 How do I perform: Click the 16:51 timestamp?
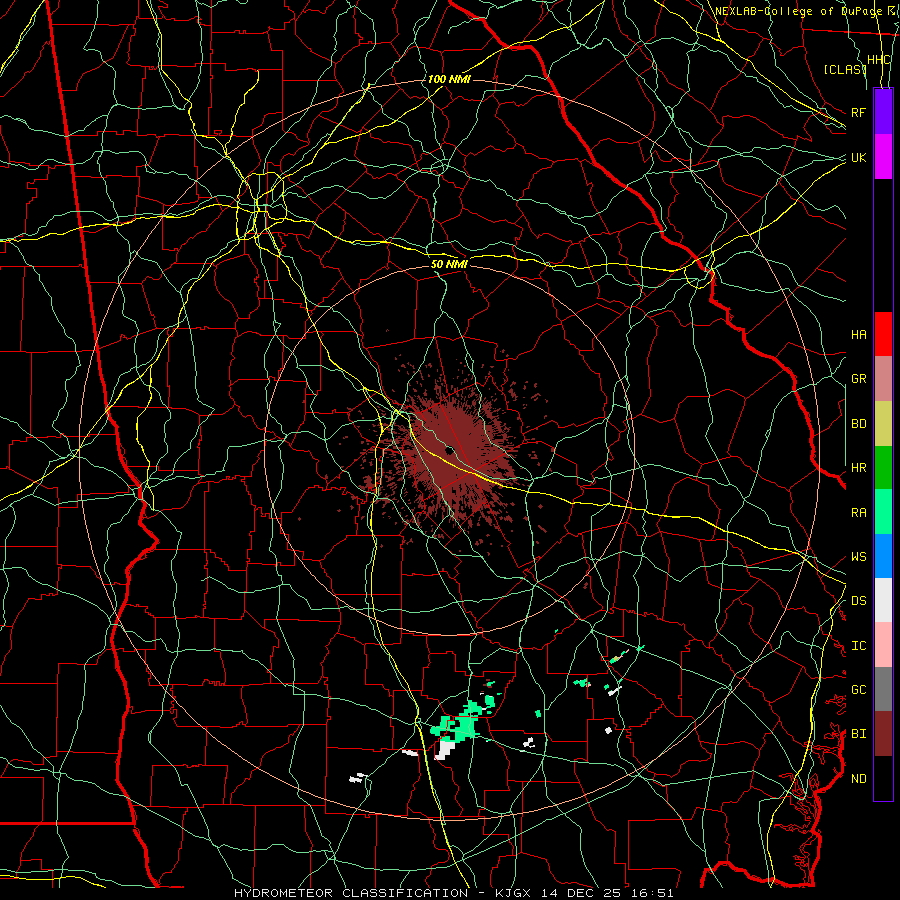(655, 893)
